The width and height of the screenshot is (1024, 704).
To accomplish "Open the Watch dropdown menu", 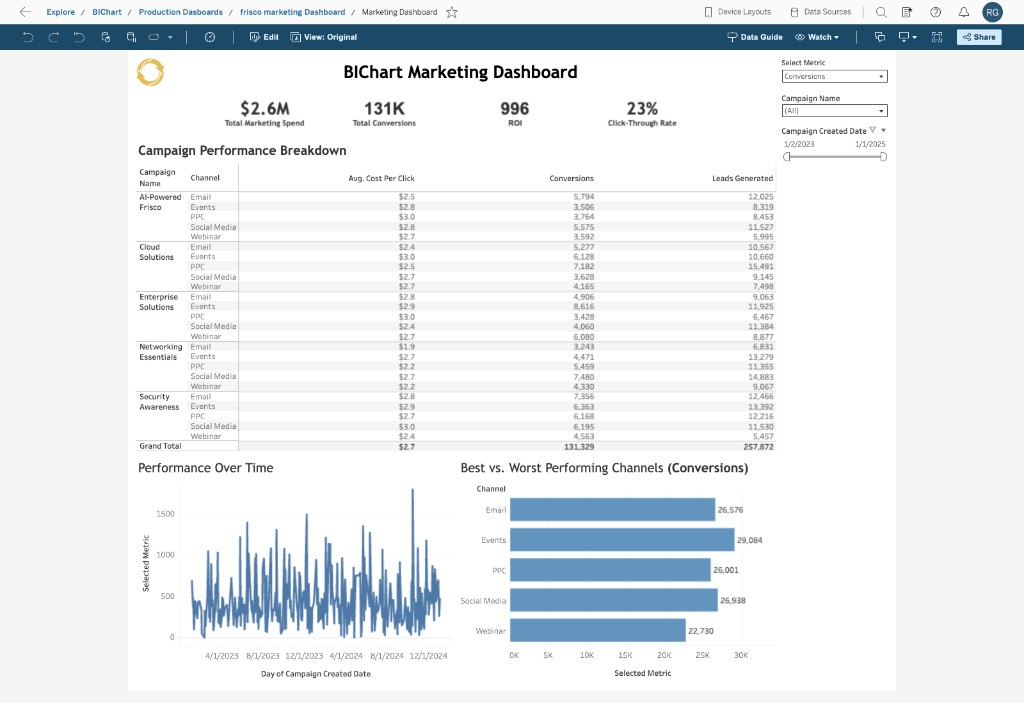I will point(817,37).
